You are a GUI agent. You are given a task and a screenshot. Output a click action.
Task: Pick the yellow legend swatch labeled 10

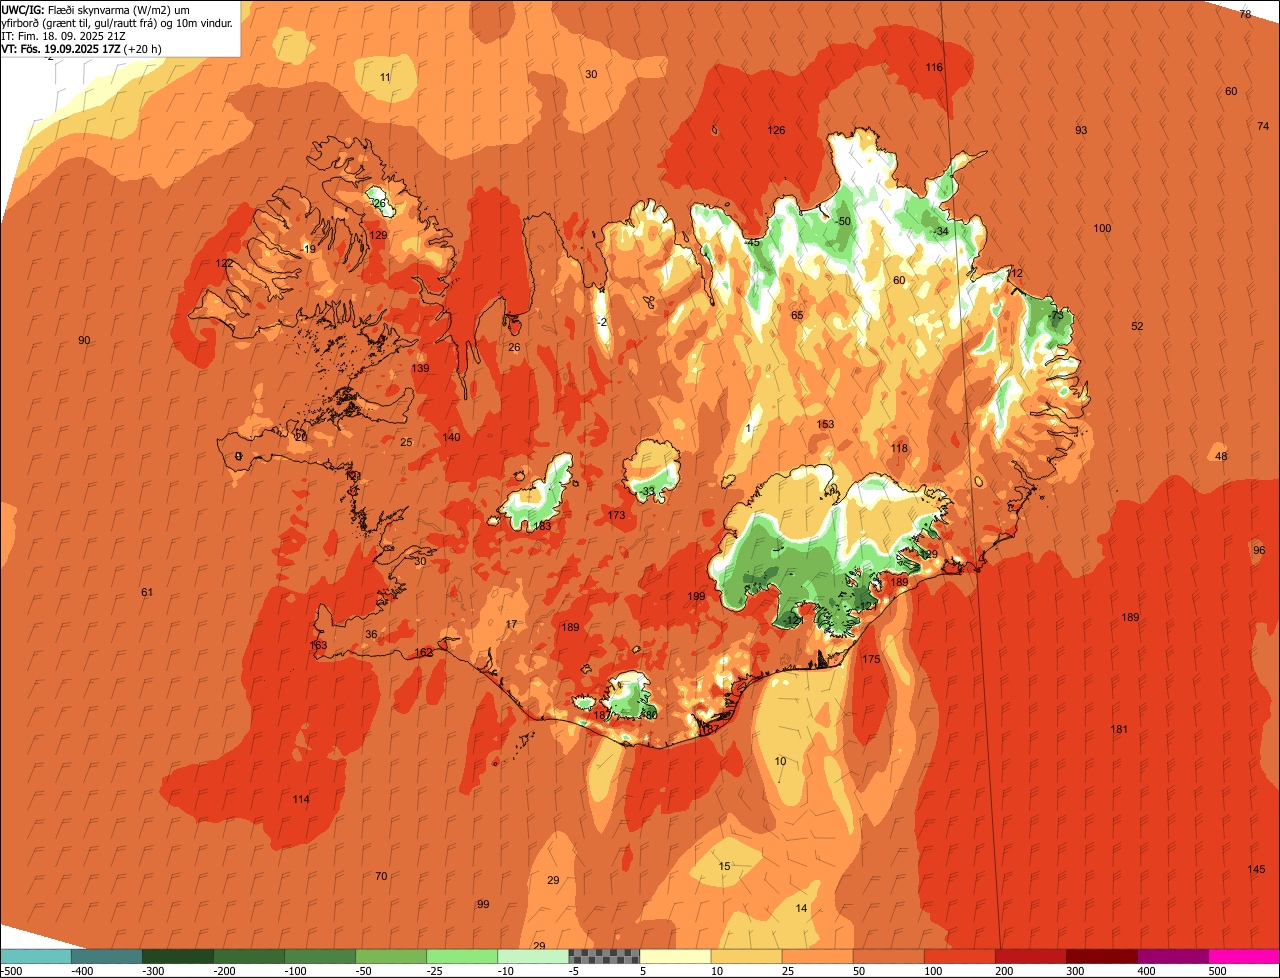pyautogui.click(x=746, y=957)
